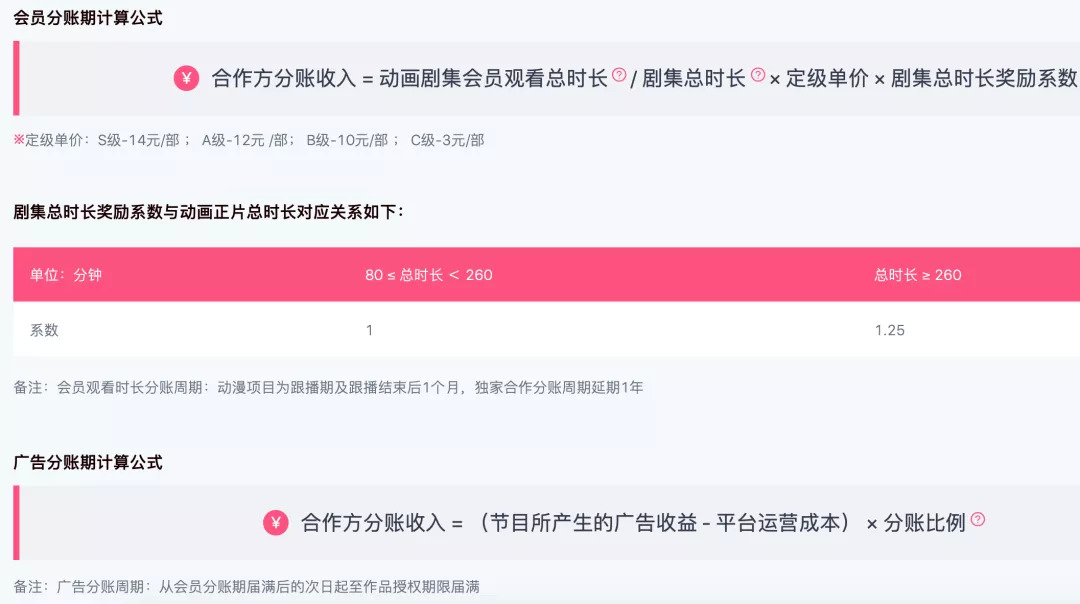Click the 剧集总时长奖励系数 table title
This screenshot has width=1080, height=604.
click(x=208, y=211)
